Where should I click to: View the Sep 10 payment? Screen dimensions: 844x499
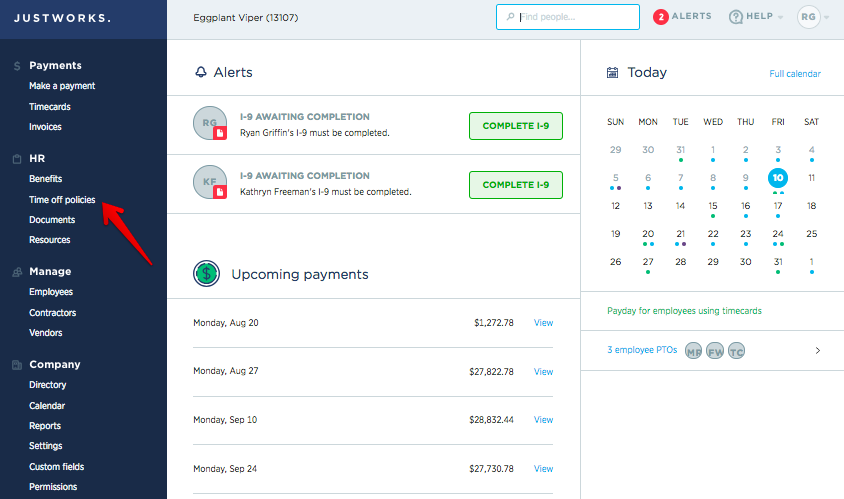(543, 420)
